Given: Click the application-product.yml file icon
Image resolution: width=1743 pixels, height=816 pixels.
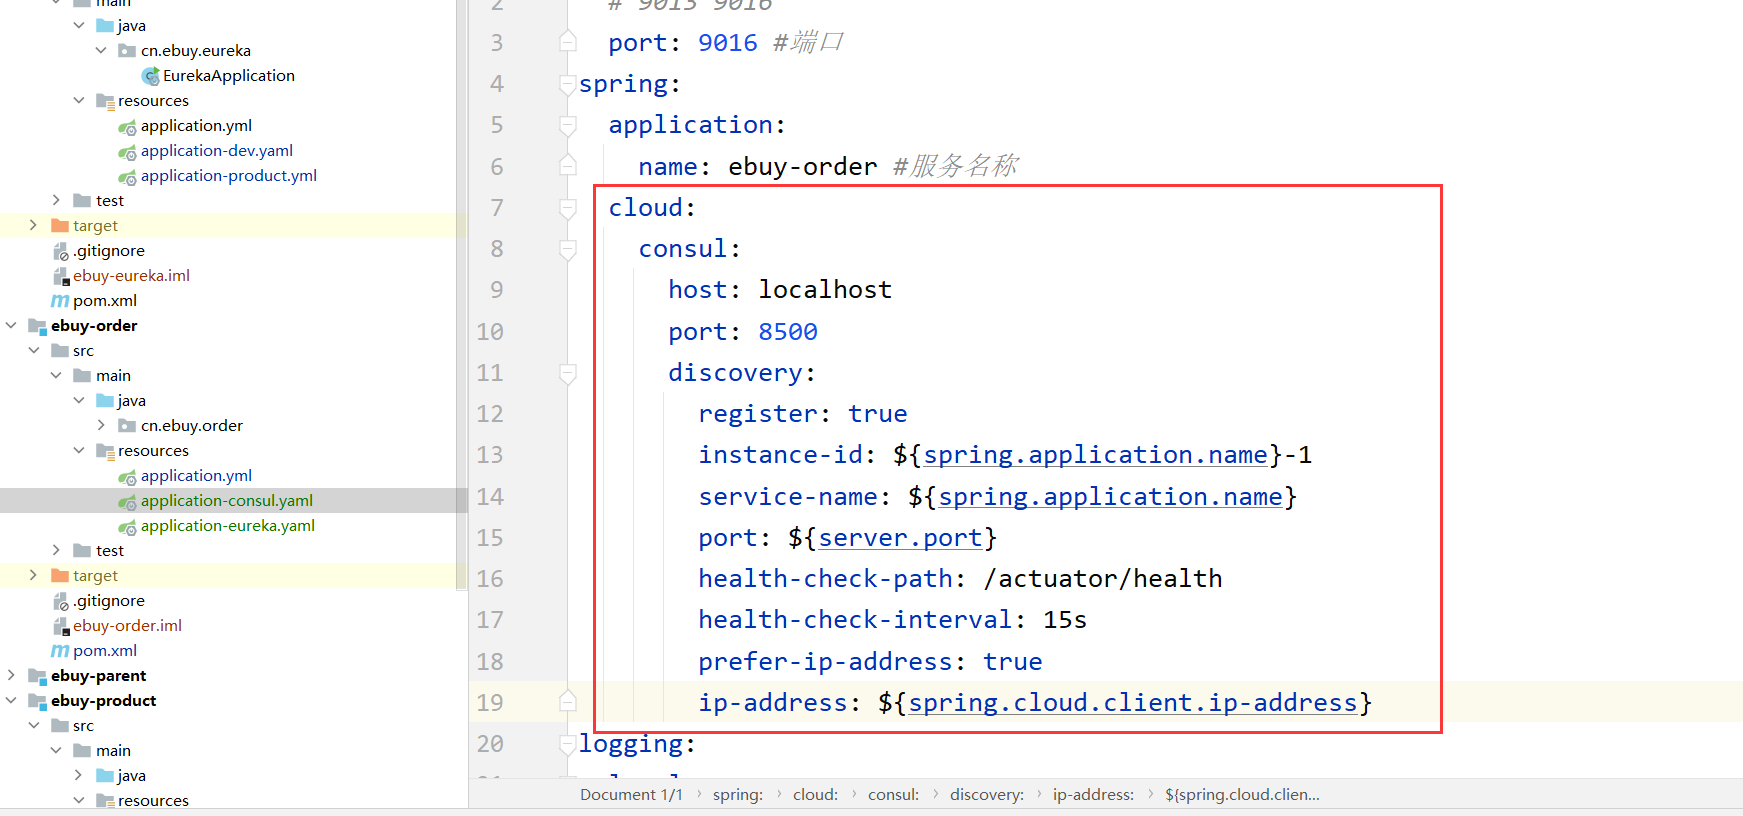Looking at the screenshot, I should tap(127, 177).
